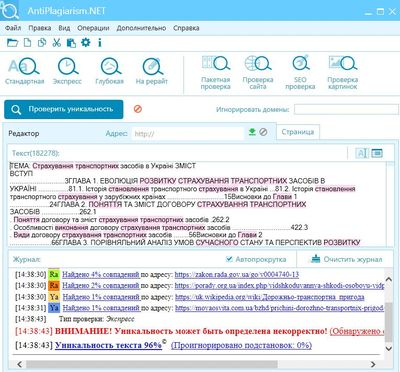Open the zakon.rada.gov.ua link
This screenshot has width=400, height=372.
[237, 275]
